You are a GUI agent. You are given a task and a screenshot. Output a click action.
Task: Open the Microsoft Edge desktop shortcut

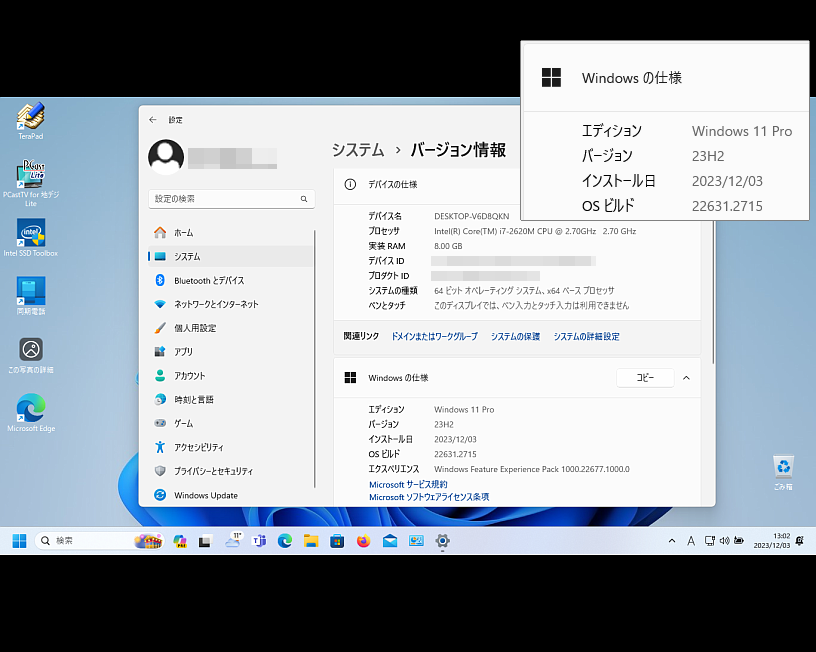click(x=31, y=413)
